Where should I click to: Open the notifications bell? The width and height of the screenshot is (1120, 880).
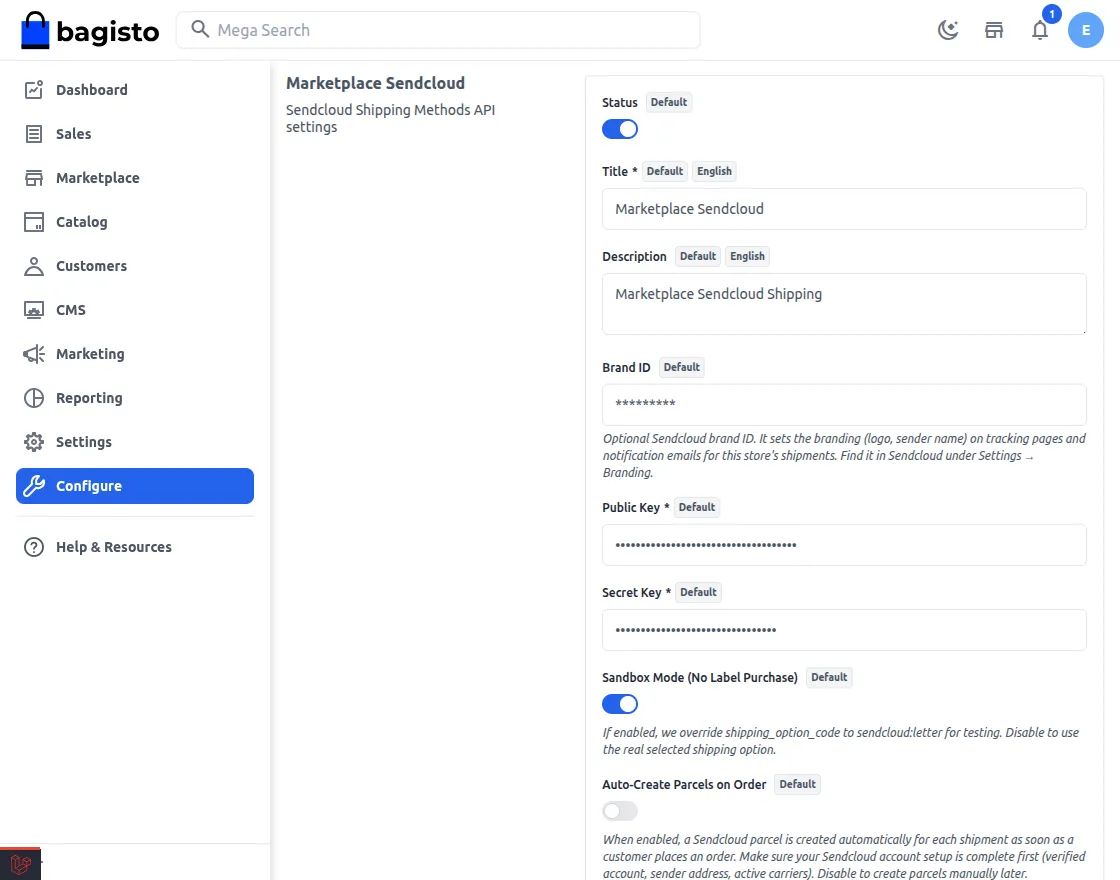tap(1040, 30)
